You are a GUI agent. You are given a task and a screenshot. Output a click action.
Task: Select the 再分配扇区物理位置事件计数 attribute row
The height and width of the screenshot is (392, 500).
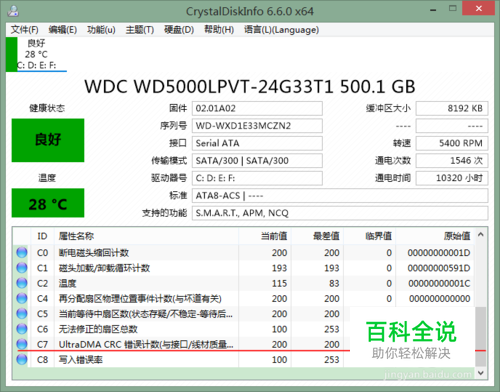[244, 299]
